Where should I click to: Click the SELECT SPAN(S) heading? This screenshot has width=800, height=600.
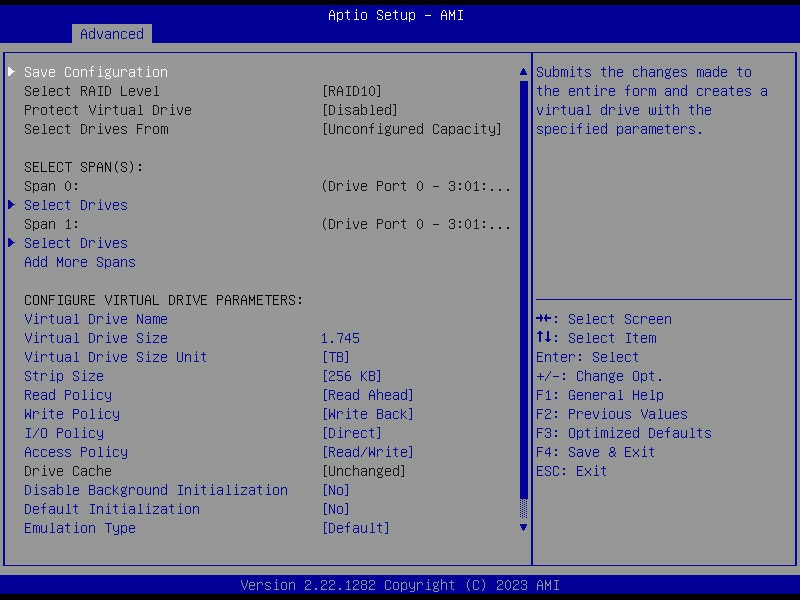(84, 167)
